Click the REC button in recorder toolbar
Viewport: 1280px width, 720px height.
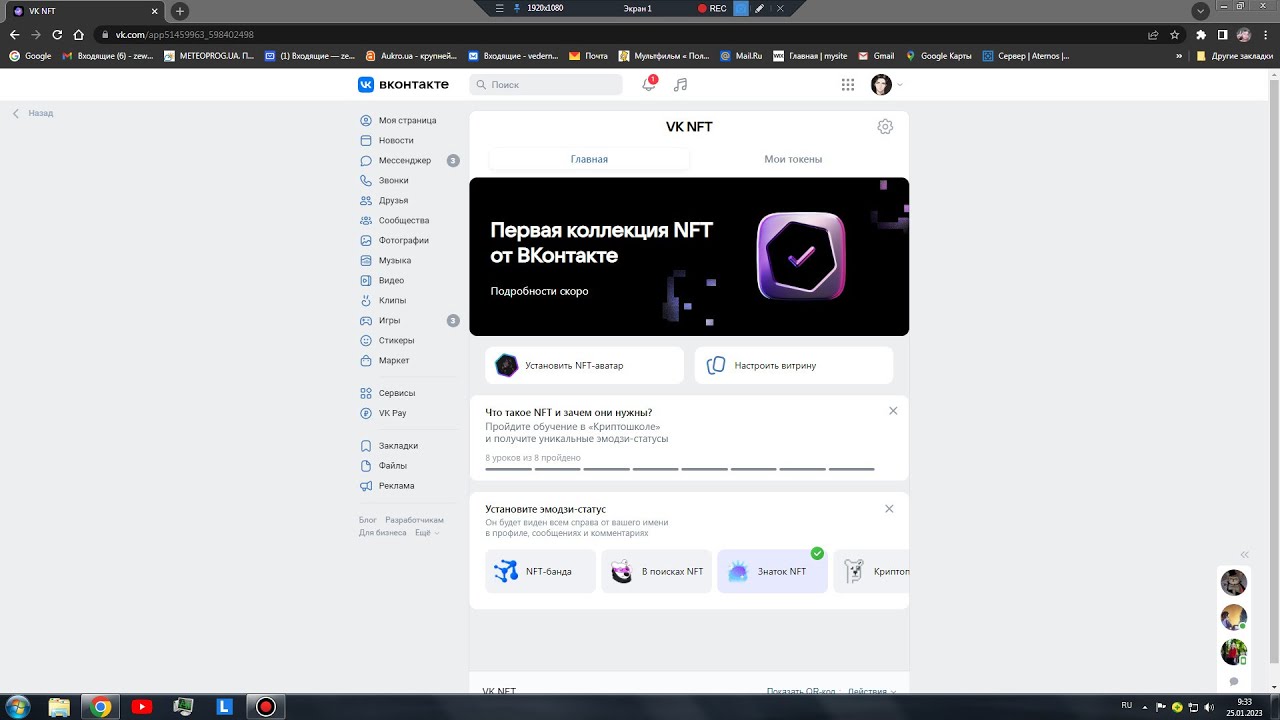pyautogui.click(x=712, y=8)
